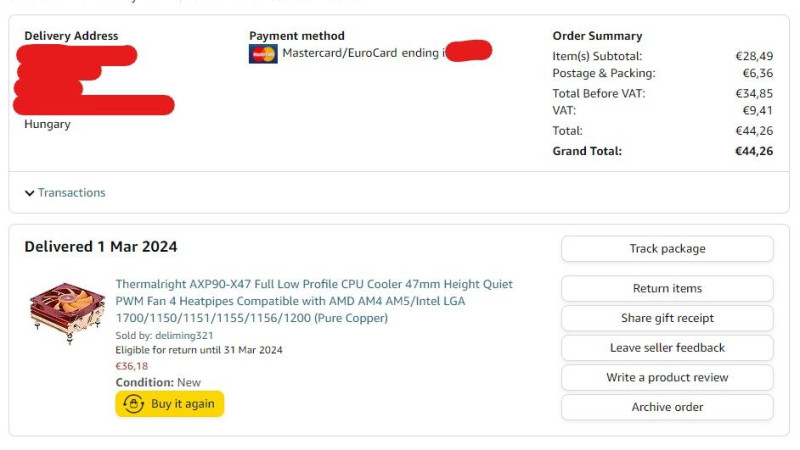Viewport: 800px width, 450px height.
Task: Open seller deliming321 profile link
Action: click(184, 335)
